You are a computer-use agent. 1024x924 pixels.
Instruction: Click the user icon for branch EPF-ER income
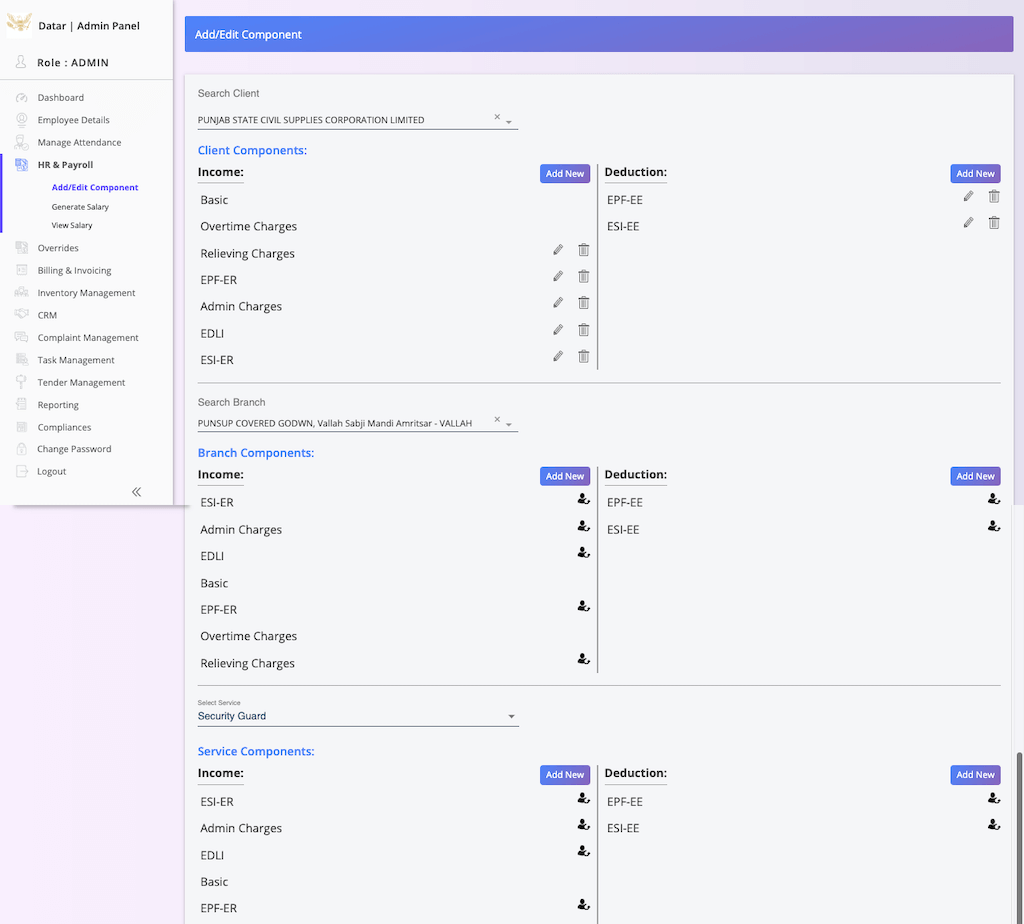pos(584,606)
